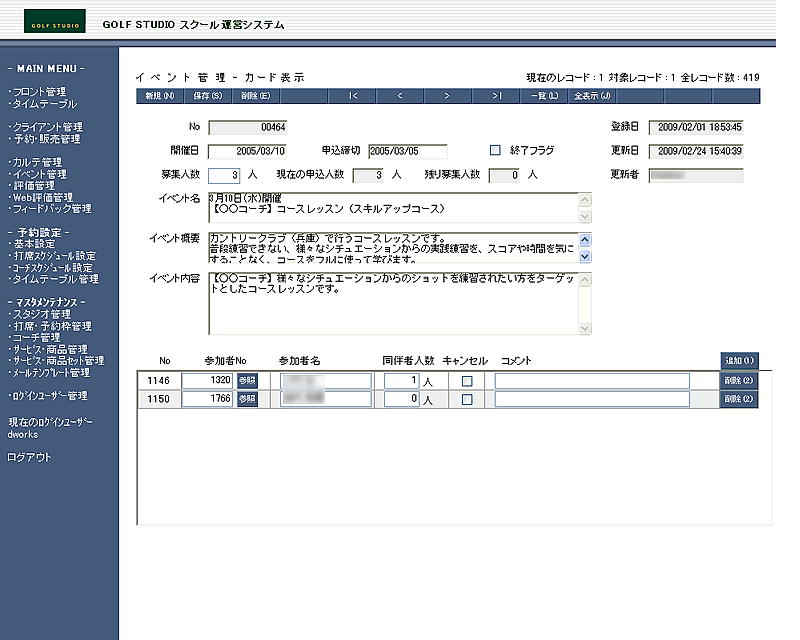This screenshot has height=640, width=800.
Task: Focus the 募集人数 input field
Action: point(224,175)
